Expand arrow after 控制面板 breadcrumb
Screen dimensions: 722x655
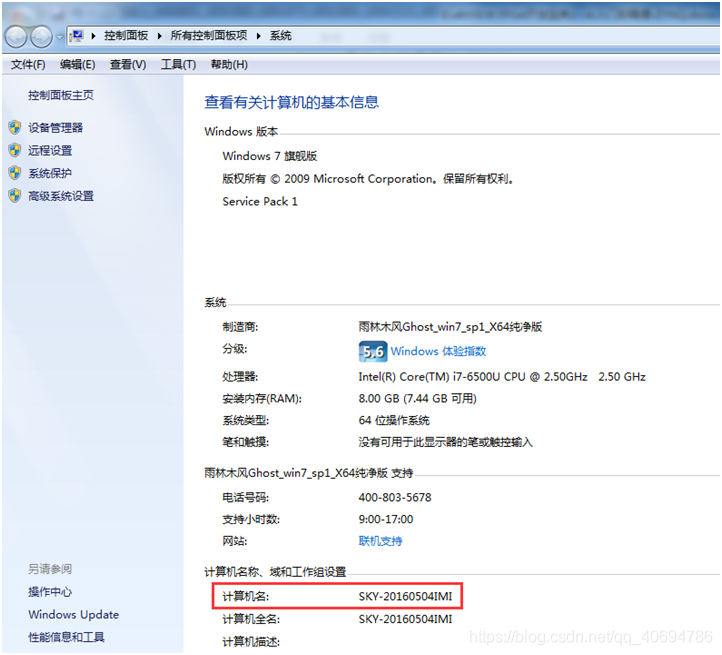coord(159,36)
